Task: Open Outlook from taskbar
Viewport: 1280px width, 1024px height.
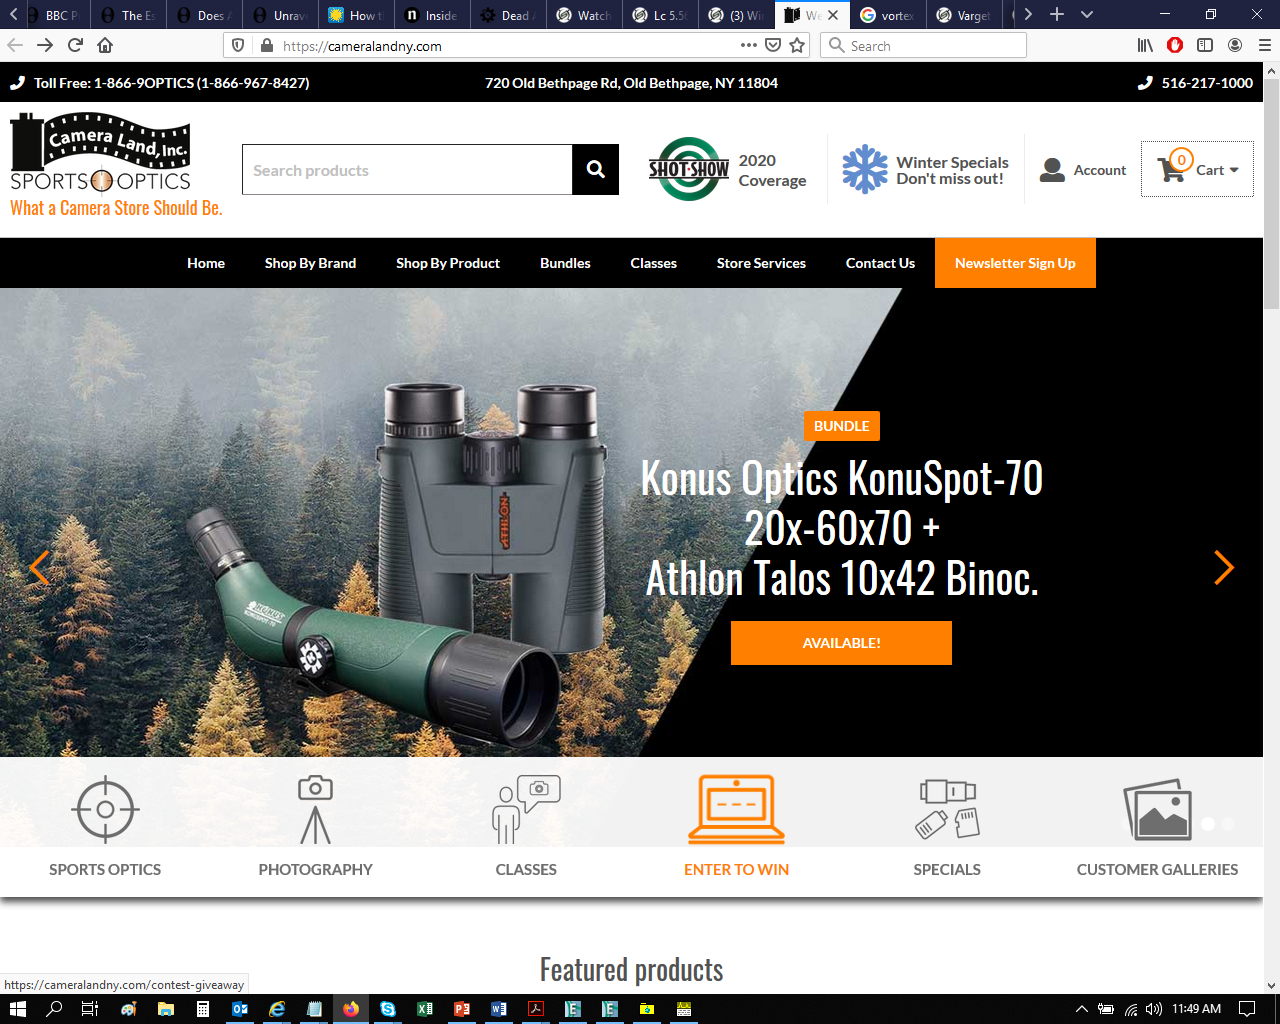Action: 240,1009
